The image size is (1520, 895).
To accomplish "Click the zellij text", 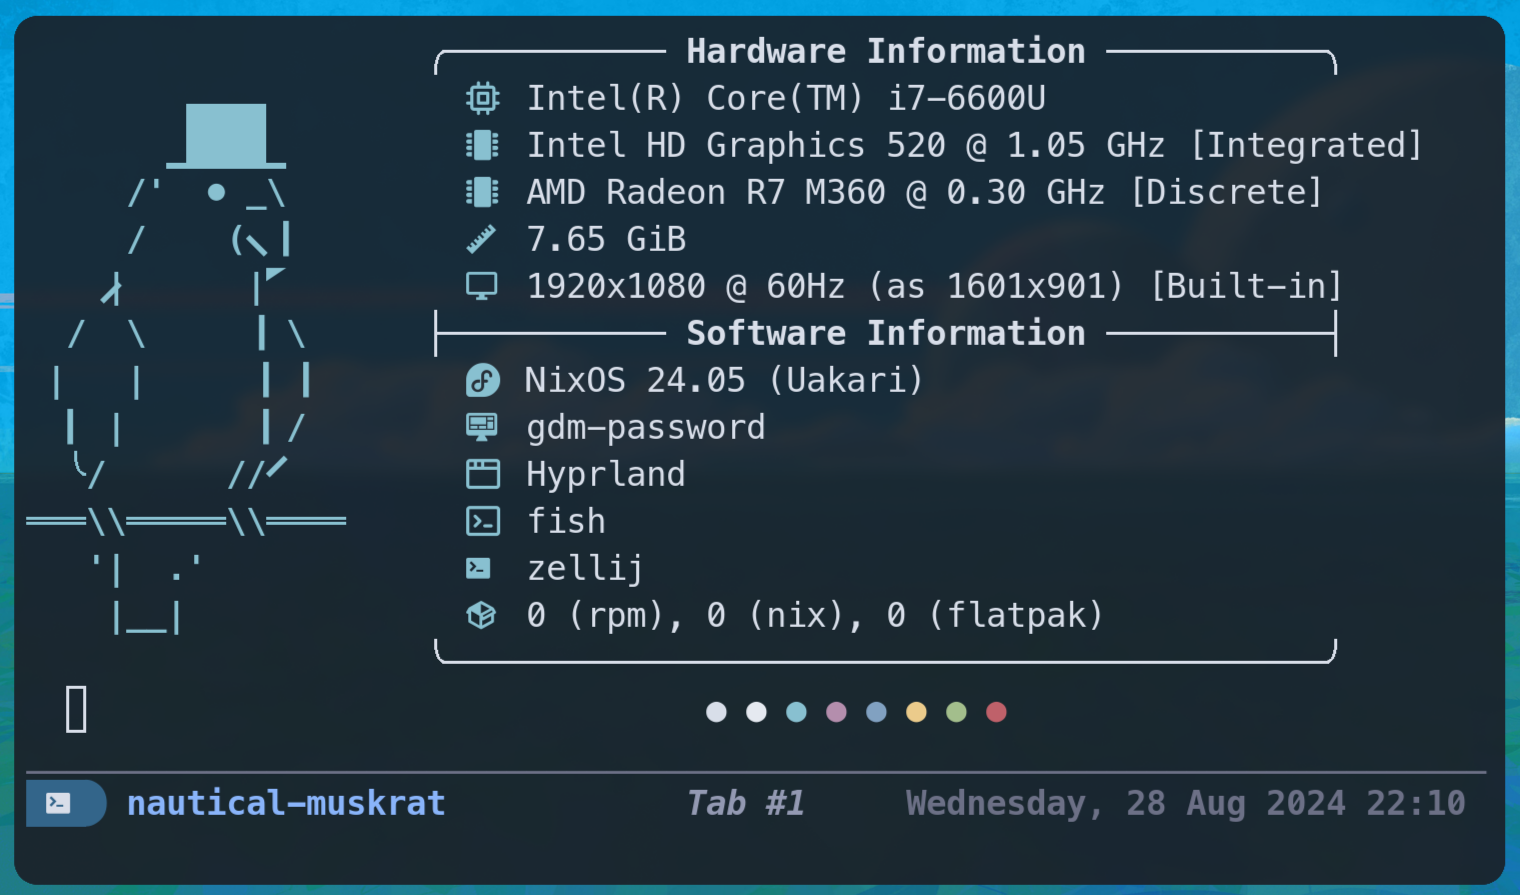I will point(585,569).
